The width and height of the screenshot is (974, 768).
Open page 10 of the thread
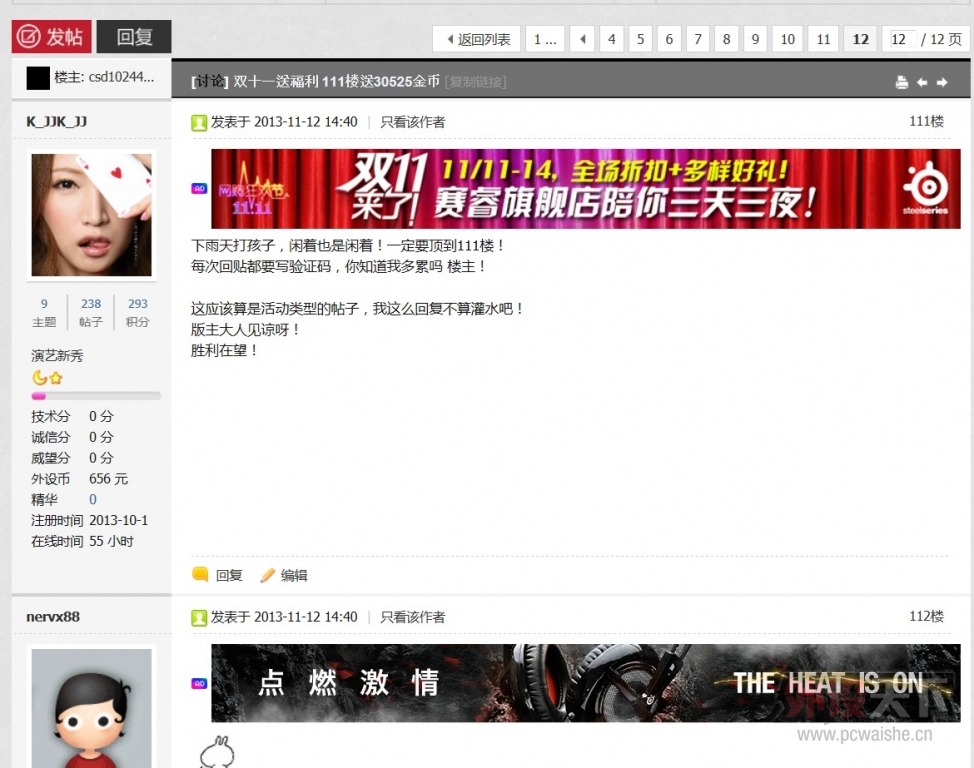tap(788, 39)
